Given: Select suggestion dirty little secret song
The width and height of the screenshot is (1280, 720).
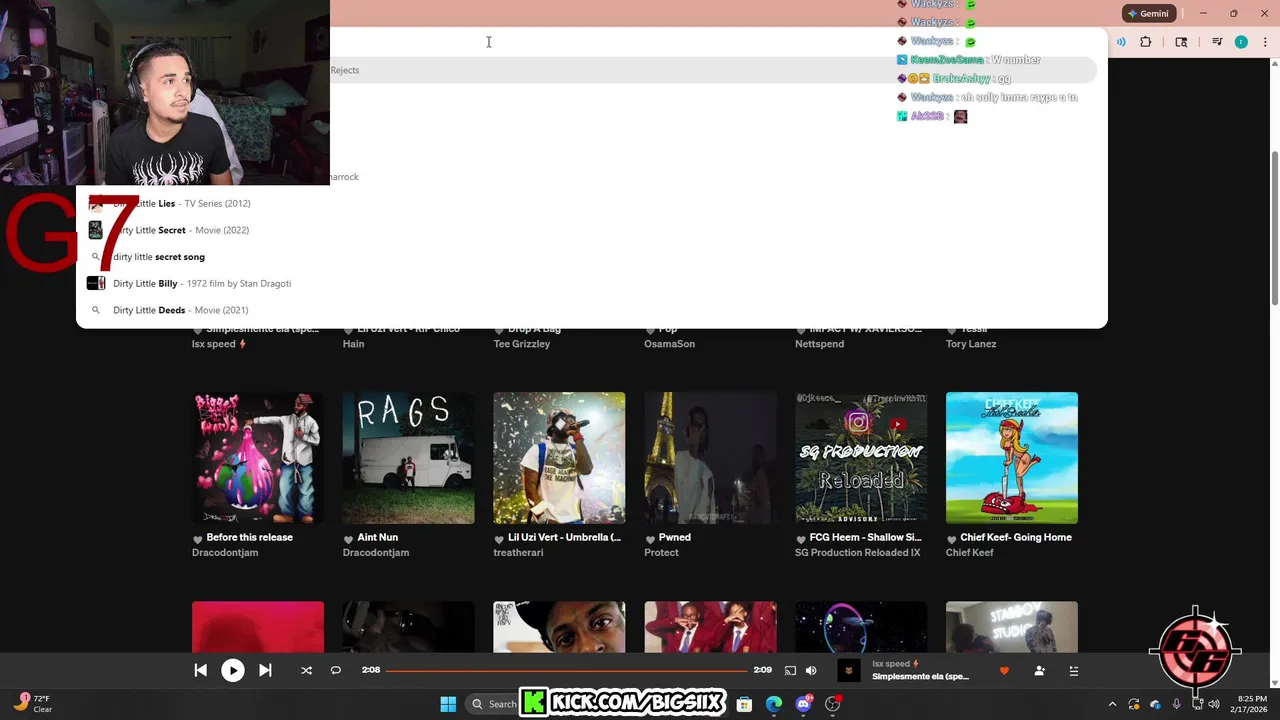Looking at the screenshot, I should [x=159, y=257].
